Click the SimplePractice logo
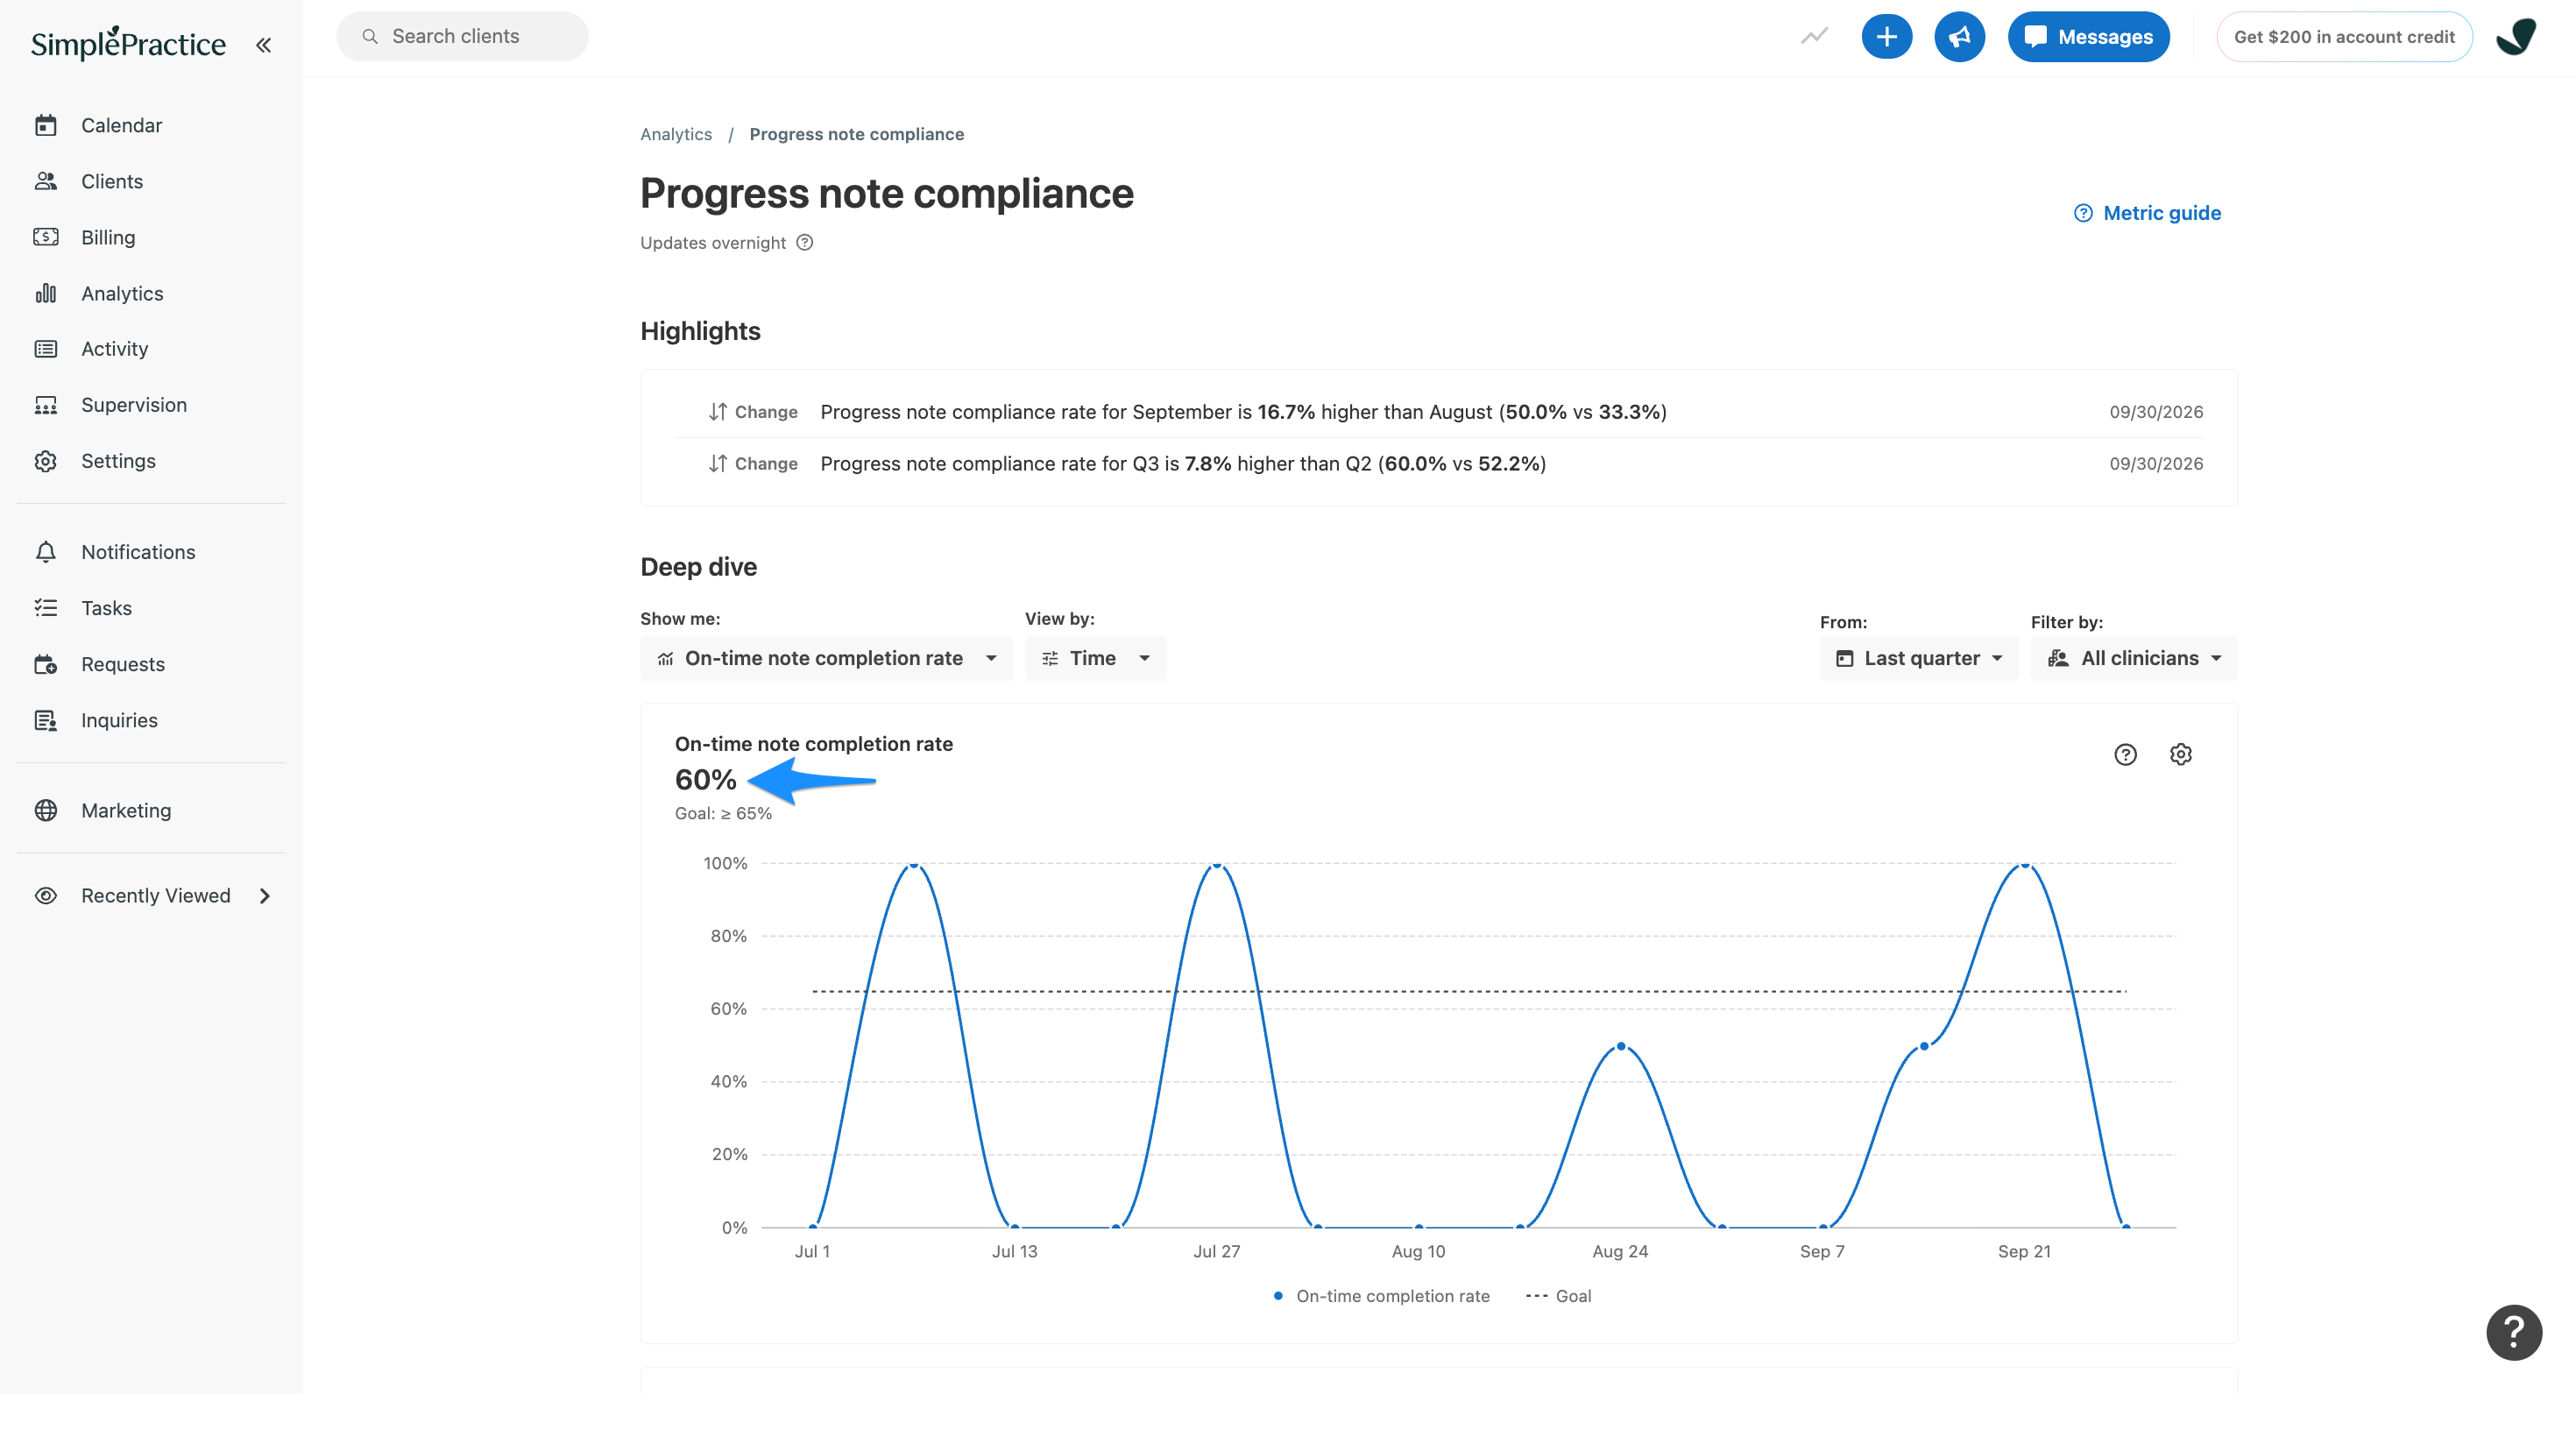The height and width of the screenshot is (1430, 2576). coord(128,43)
